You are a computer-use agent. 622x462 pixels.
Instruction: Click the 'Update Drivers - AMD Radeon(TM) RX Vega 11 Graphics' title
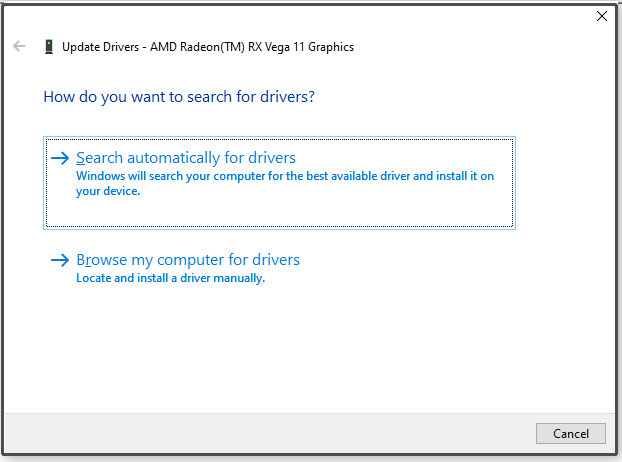click(x=208, y=47)
